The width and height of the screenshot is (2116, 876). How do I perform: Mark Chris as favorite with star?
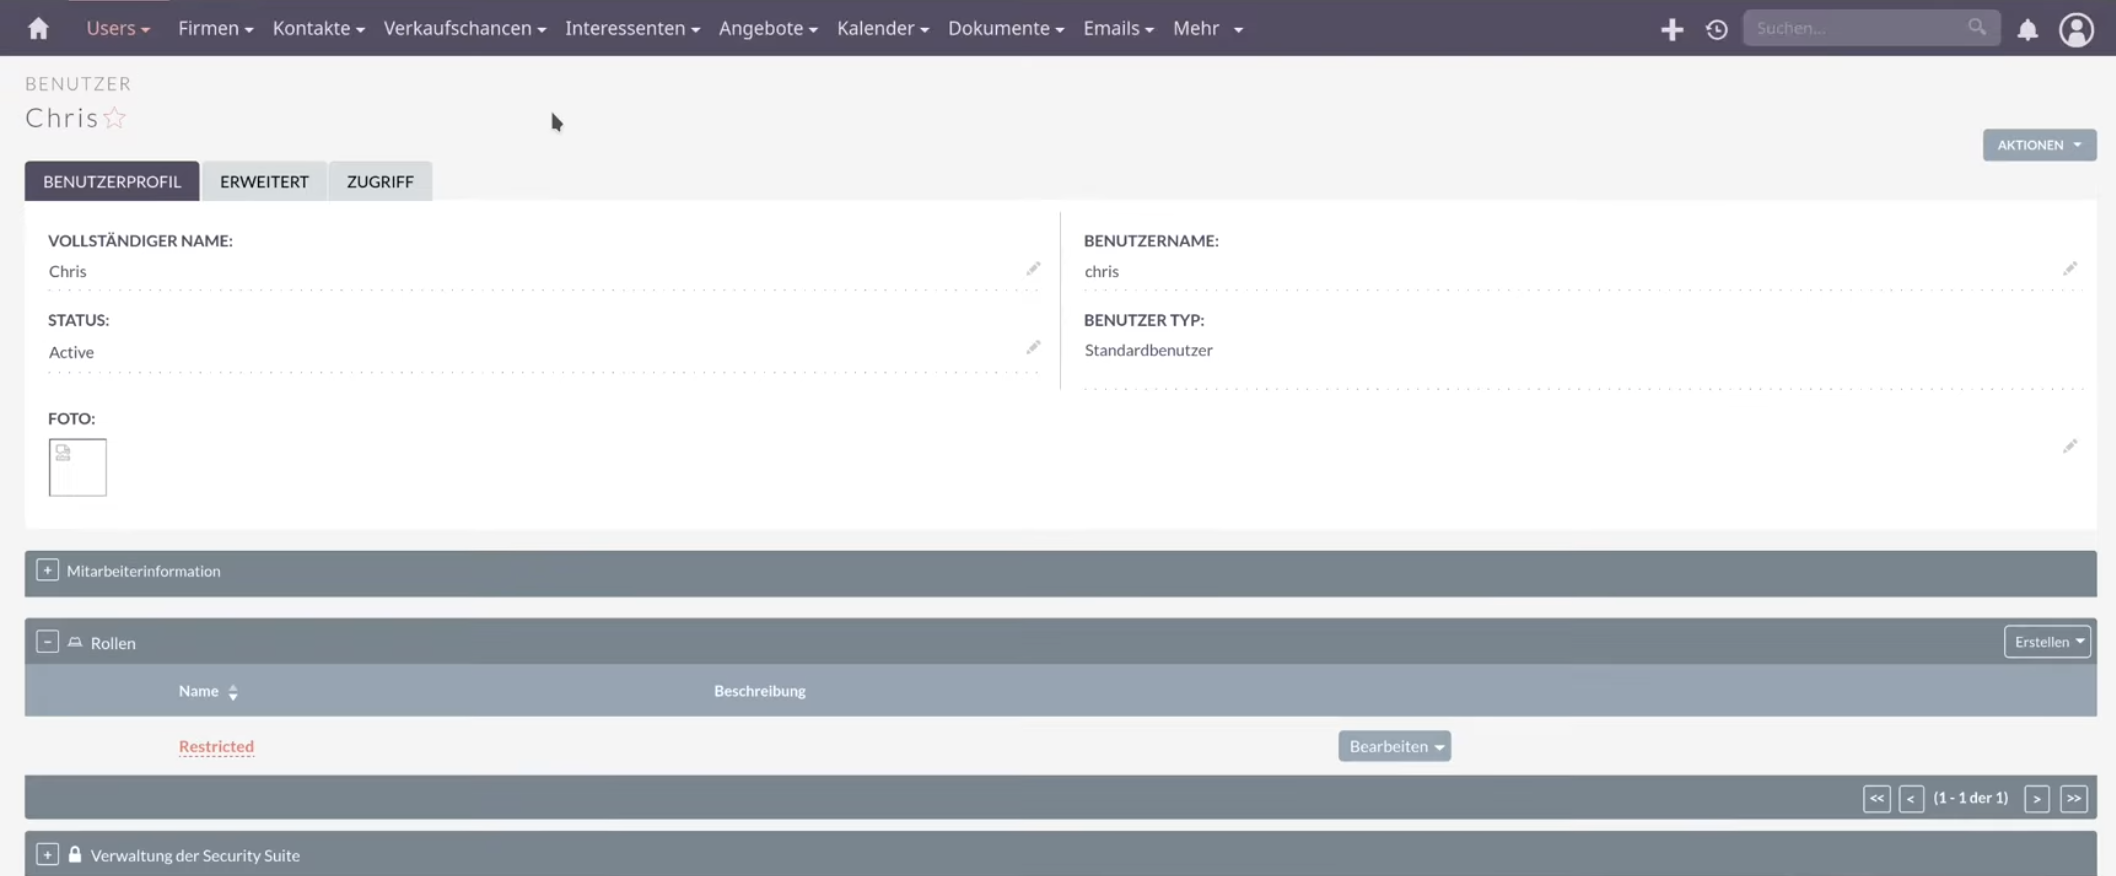point(115,118)
